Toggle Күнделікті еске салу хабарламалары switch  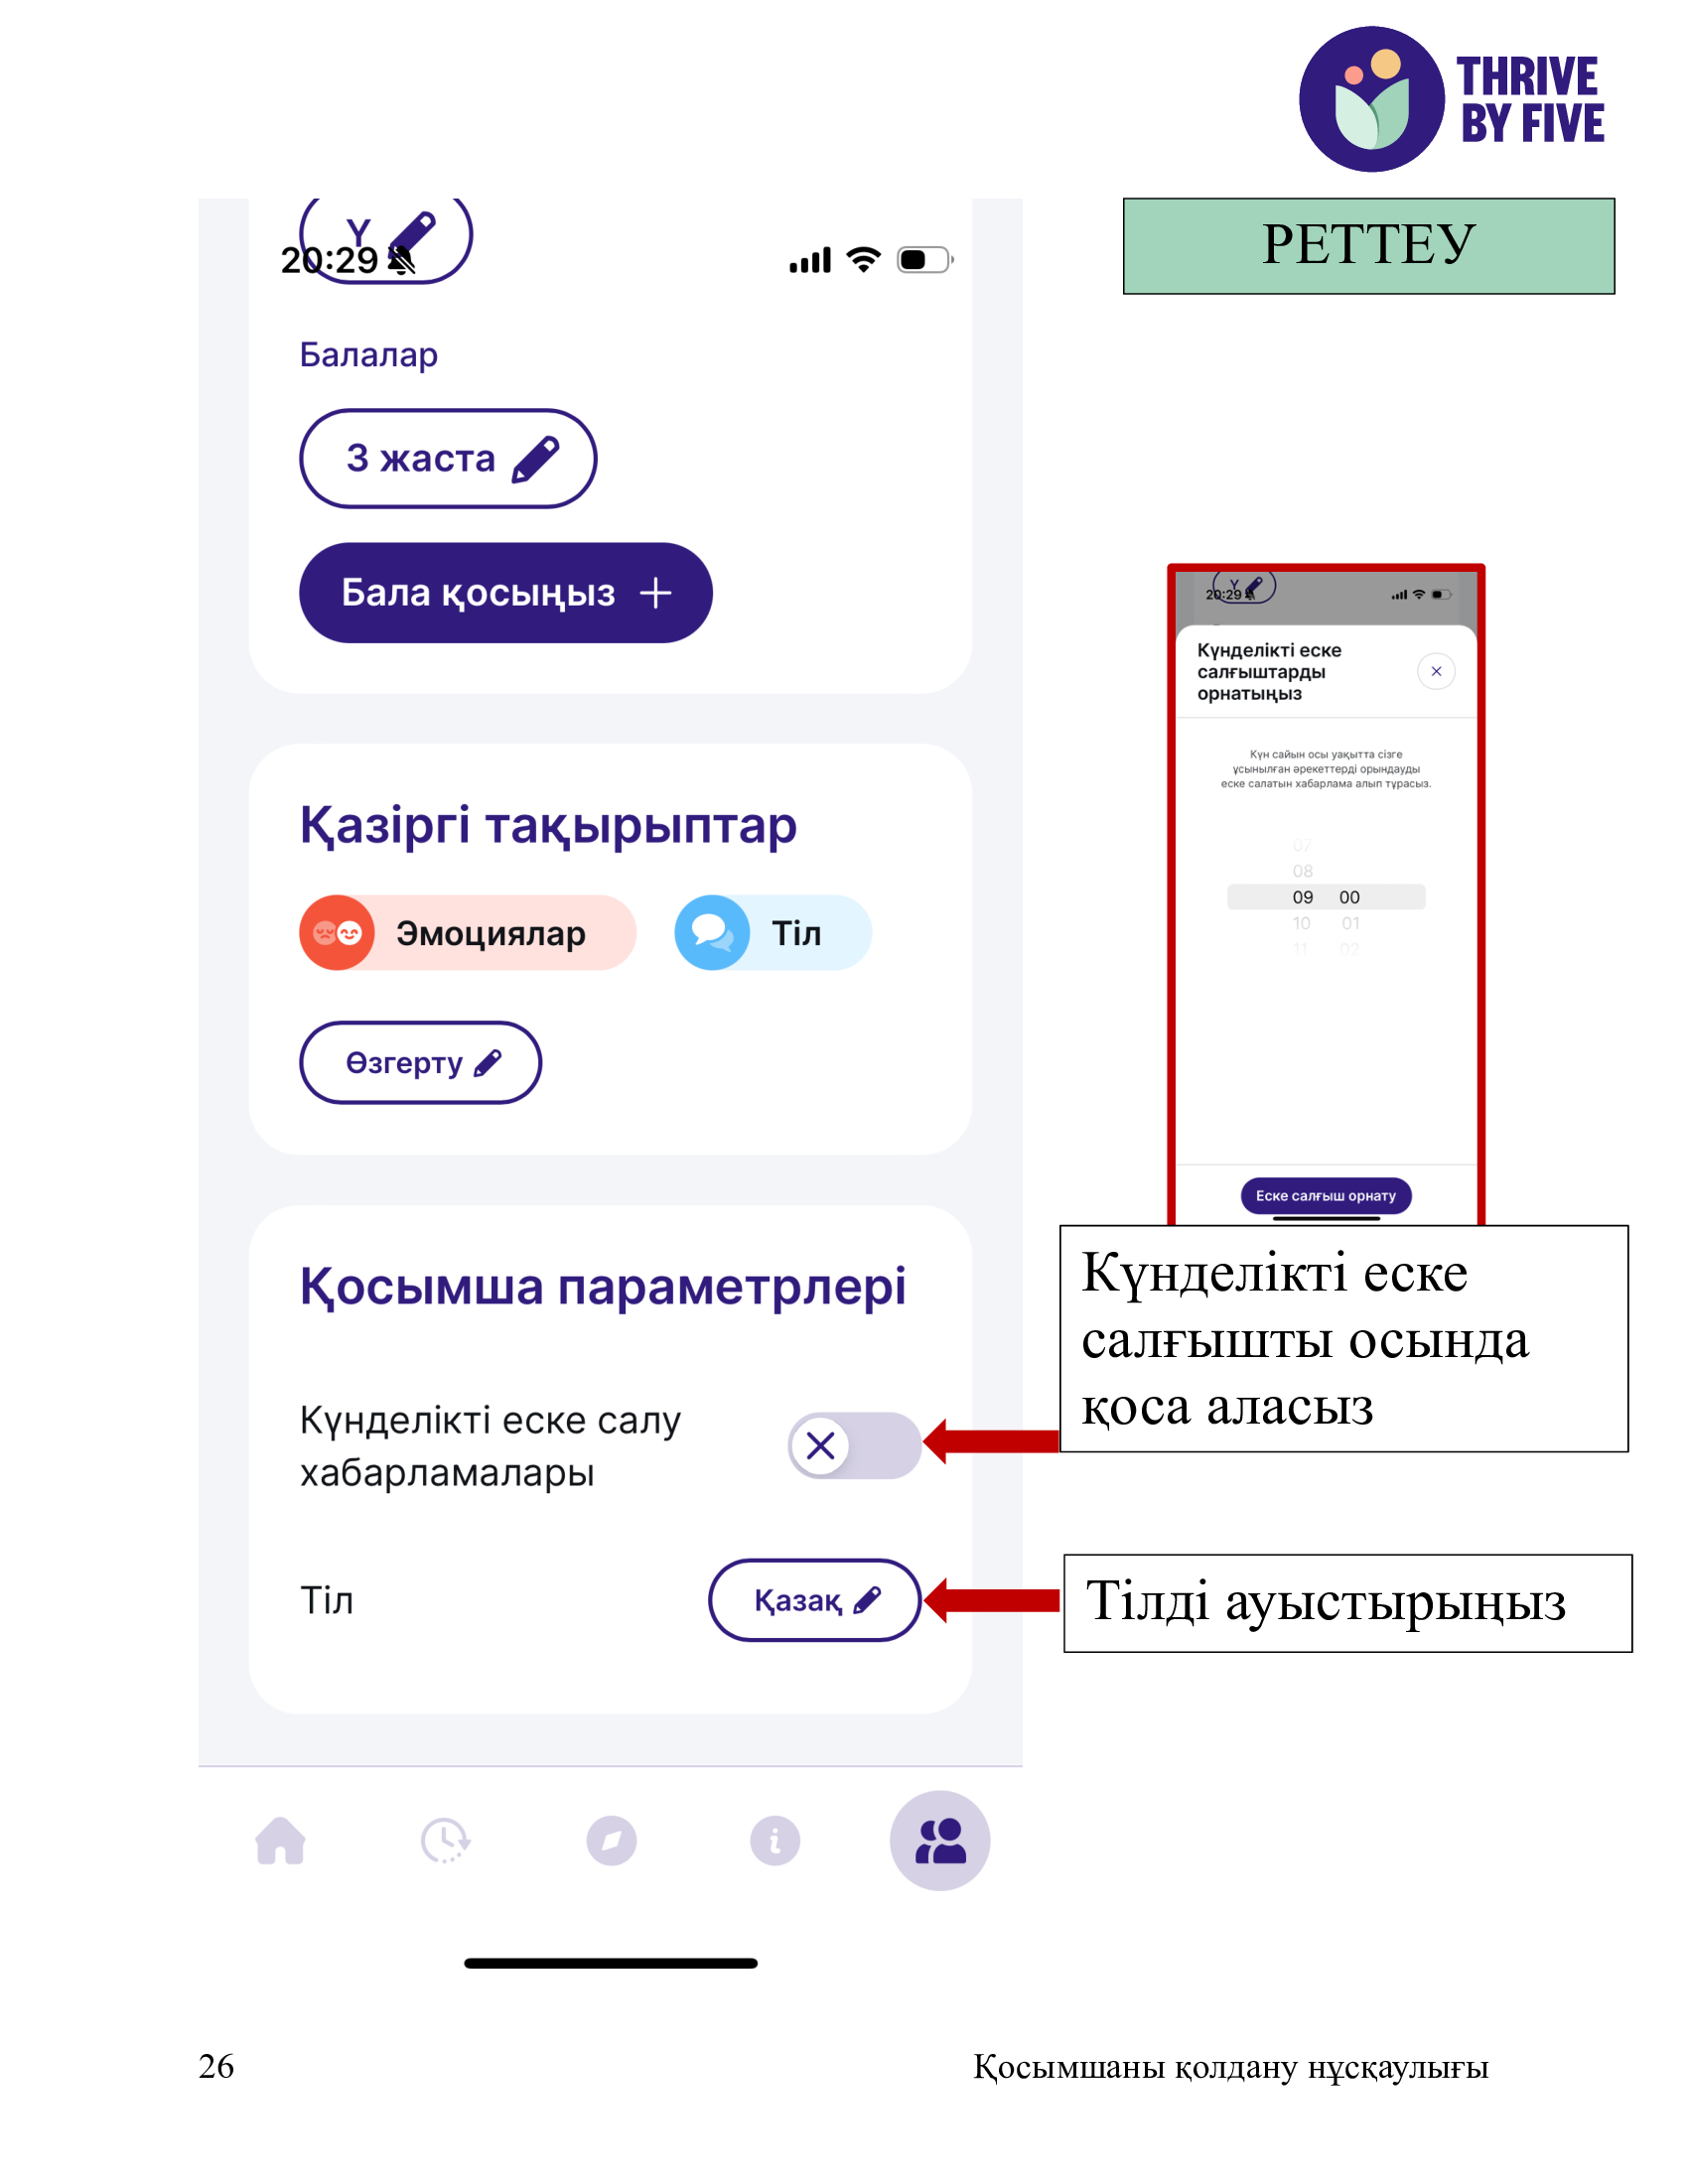click(x=855, y=1446)
